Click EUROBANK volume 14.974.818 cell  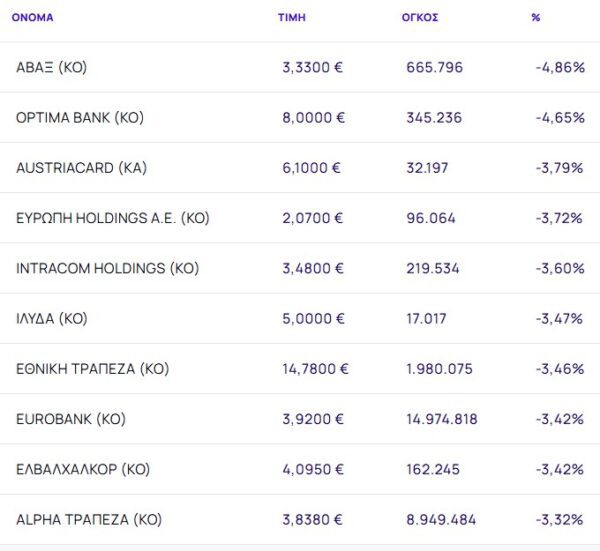point(441,419)
